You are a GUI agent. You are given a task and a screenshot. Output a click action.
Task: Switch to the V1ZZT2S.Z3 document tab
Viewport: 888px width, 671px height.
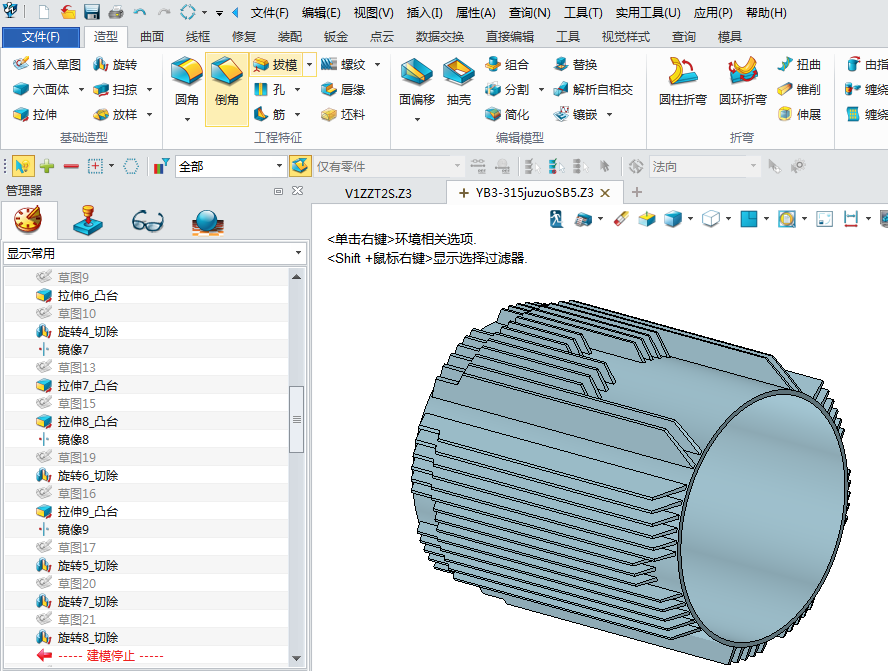378,192
